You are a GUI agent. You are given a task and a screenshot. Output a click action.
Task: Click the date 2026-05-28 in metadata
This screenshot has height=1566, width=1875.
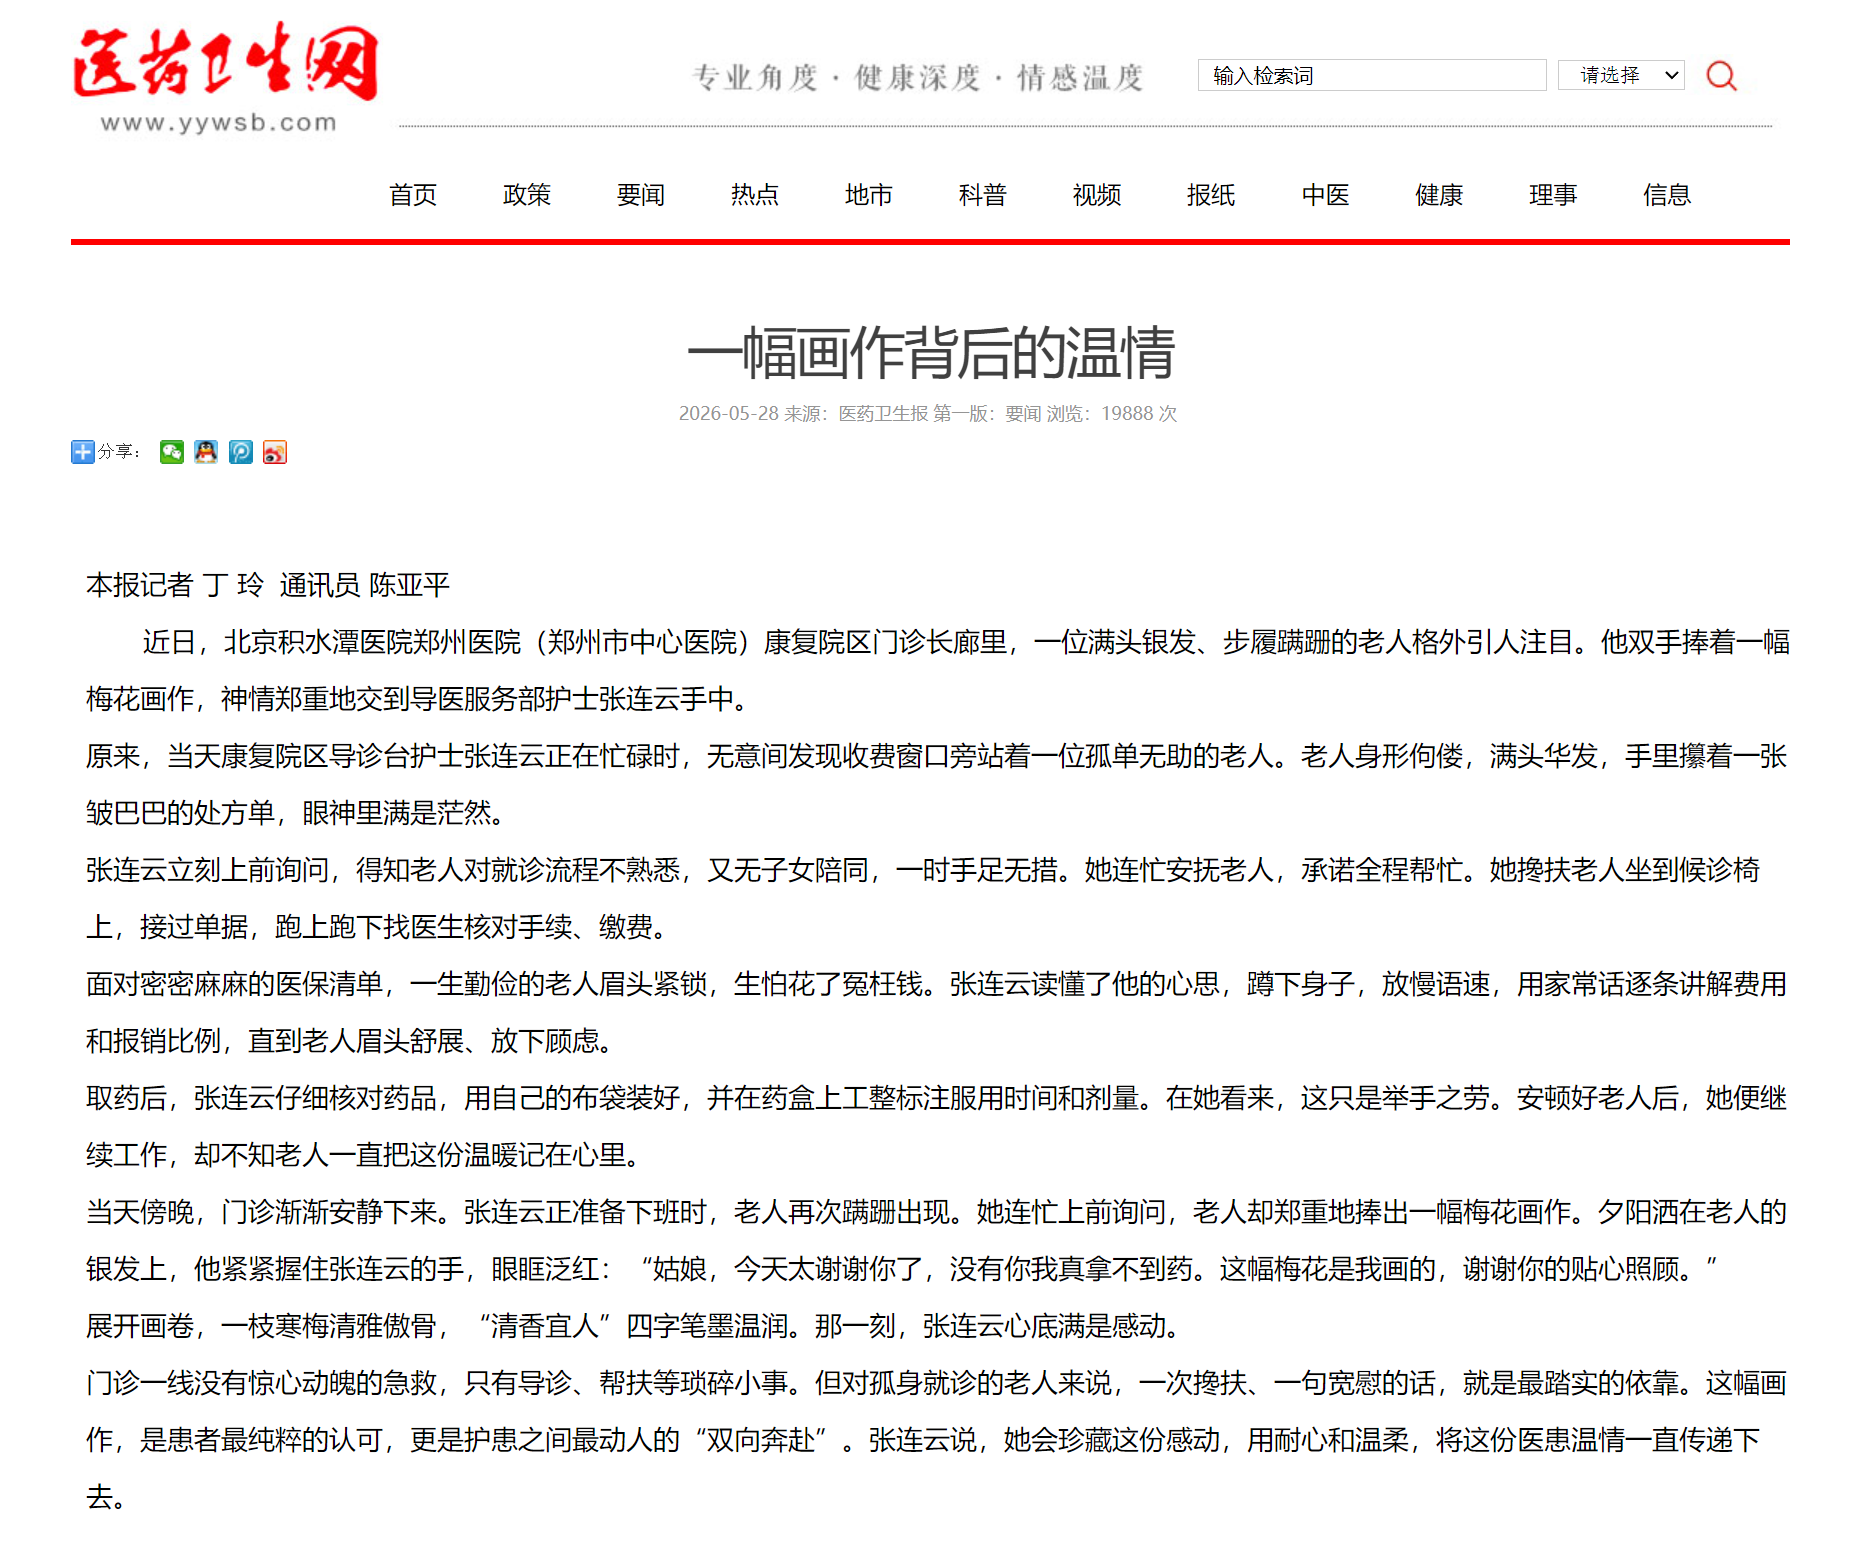(728, 414)
